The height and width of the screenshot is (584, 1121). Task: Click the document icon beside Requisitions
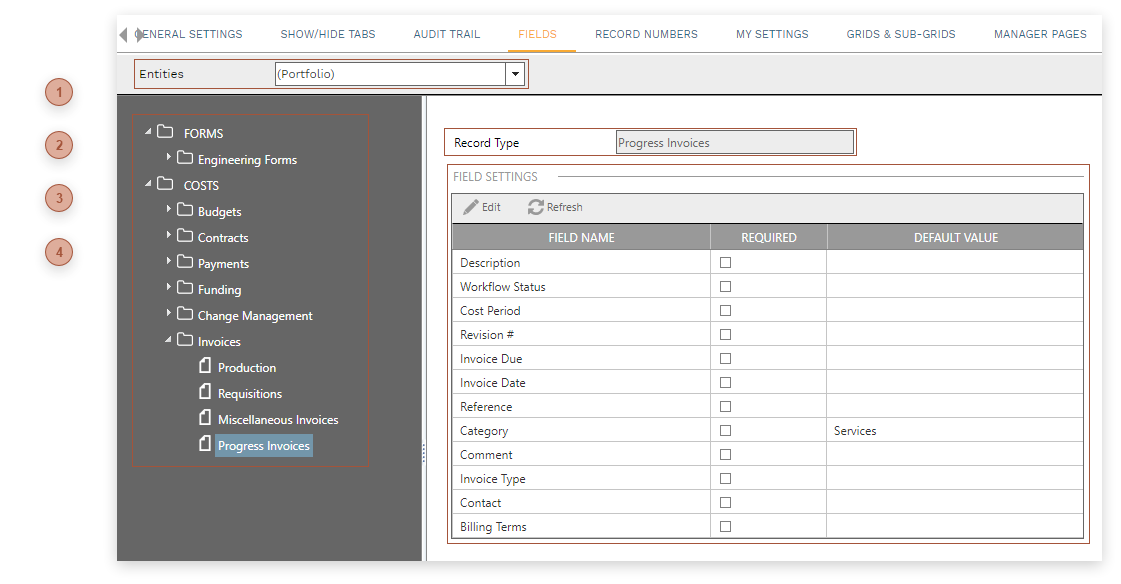tap(204, 393)
